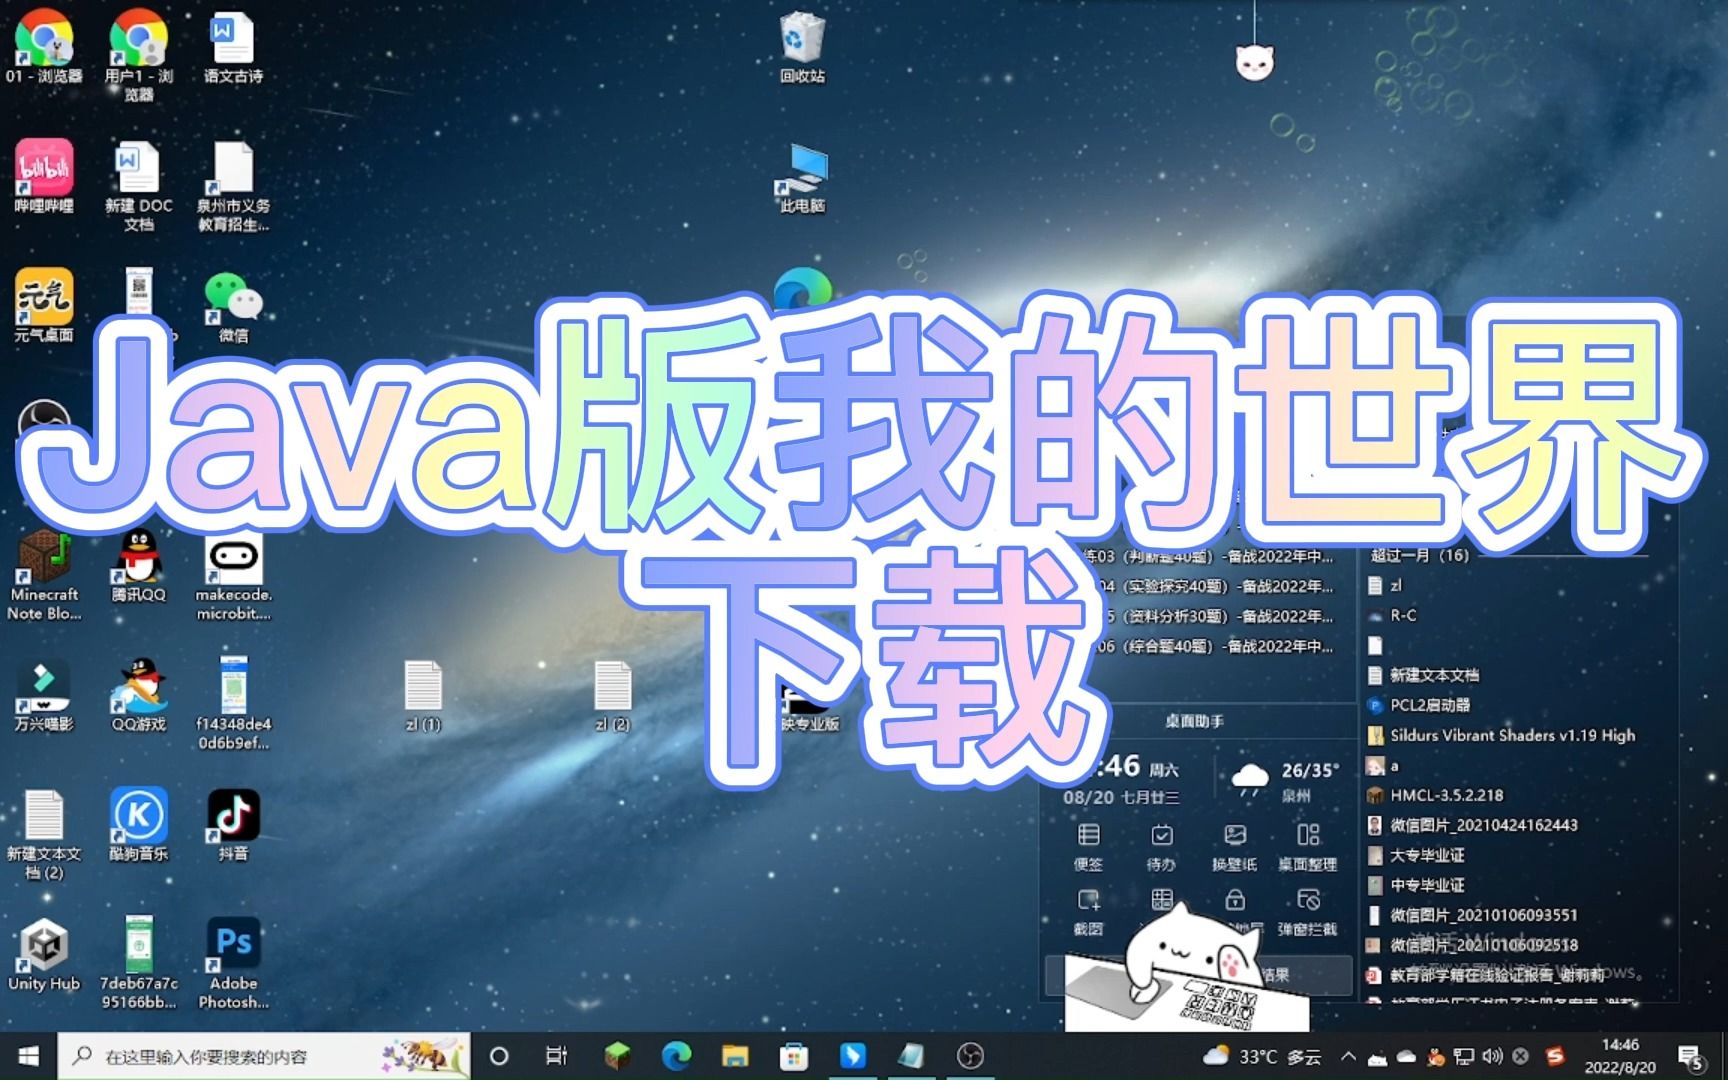The image size is (1728, 1080).
Task: Open OBS Studio from the taskbar
Action: pos(970,1056)
